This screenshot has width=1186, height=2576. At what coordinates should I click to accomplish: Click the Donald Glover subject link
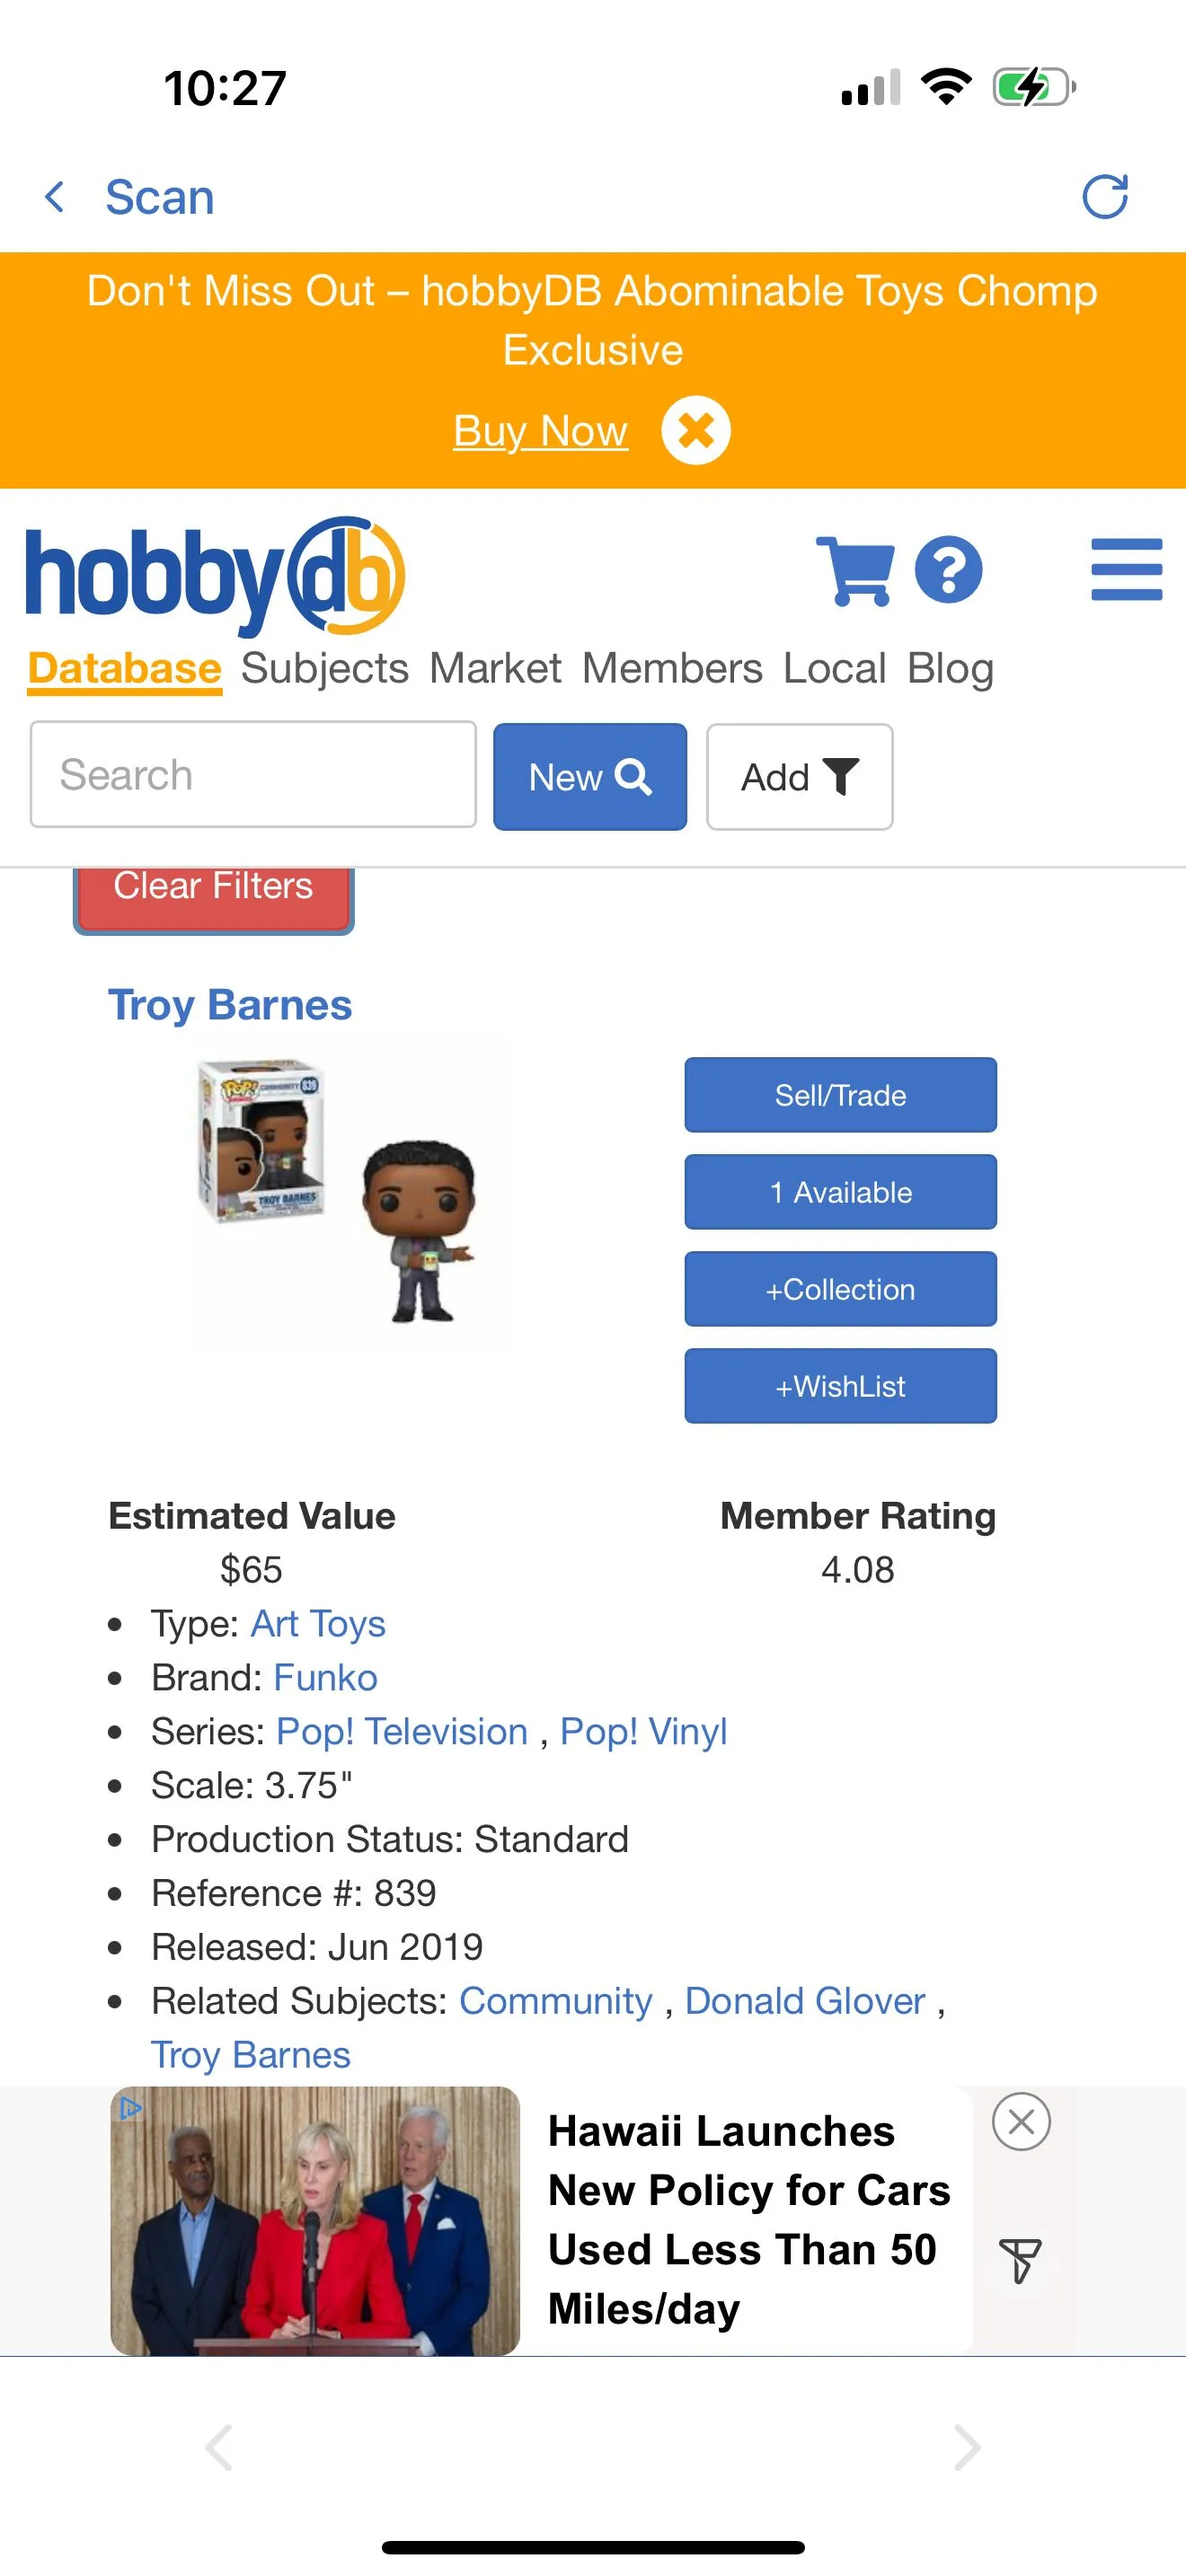805,2001
